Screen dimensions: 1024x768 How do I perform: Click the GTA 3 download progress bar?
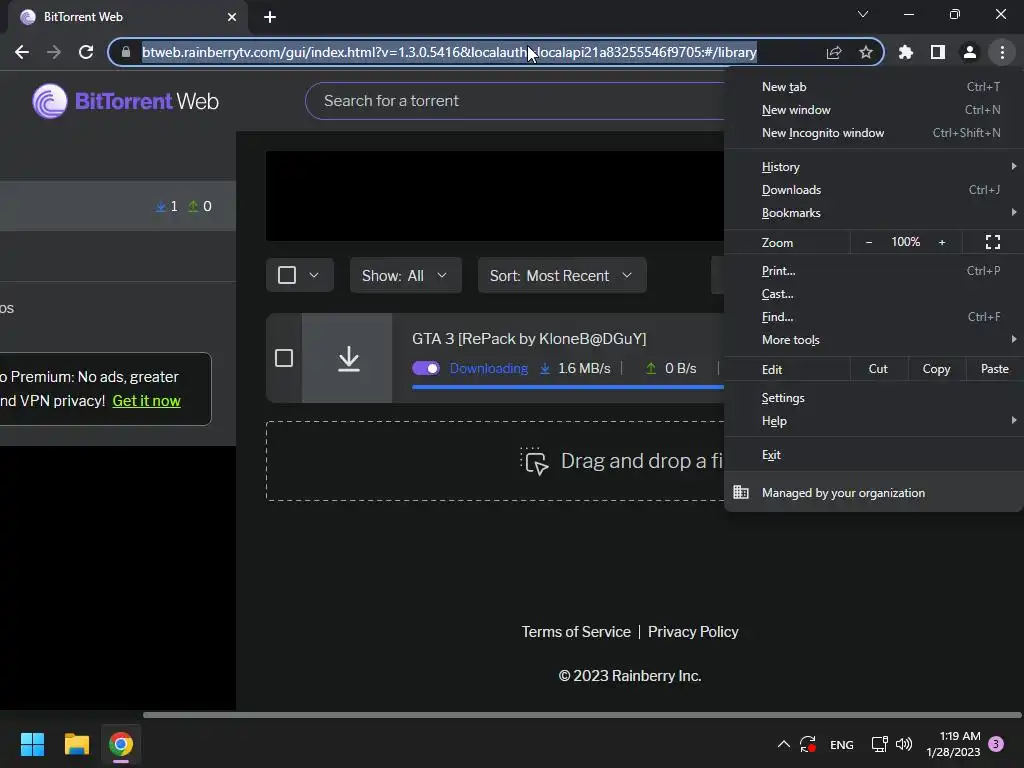pyautogui.click(x=568, y=387)
